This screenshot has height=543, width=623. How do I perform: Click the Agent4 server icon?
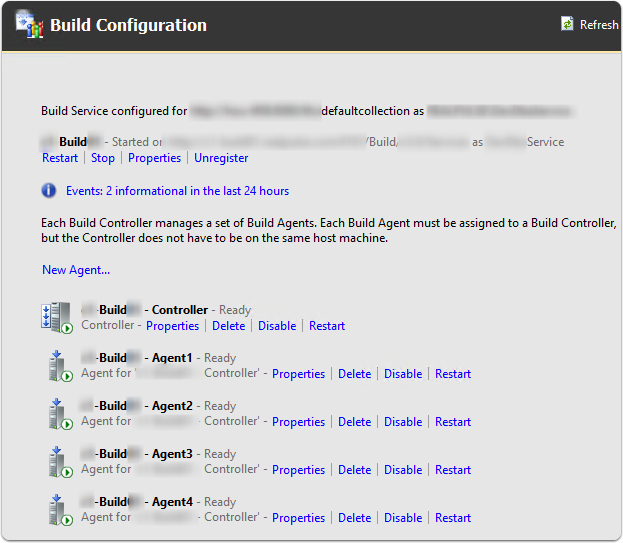tap(61, 510)
